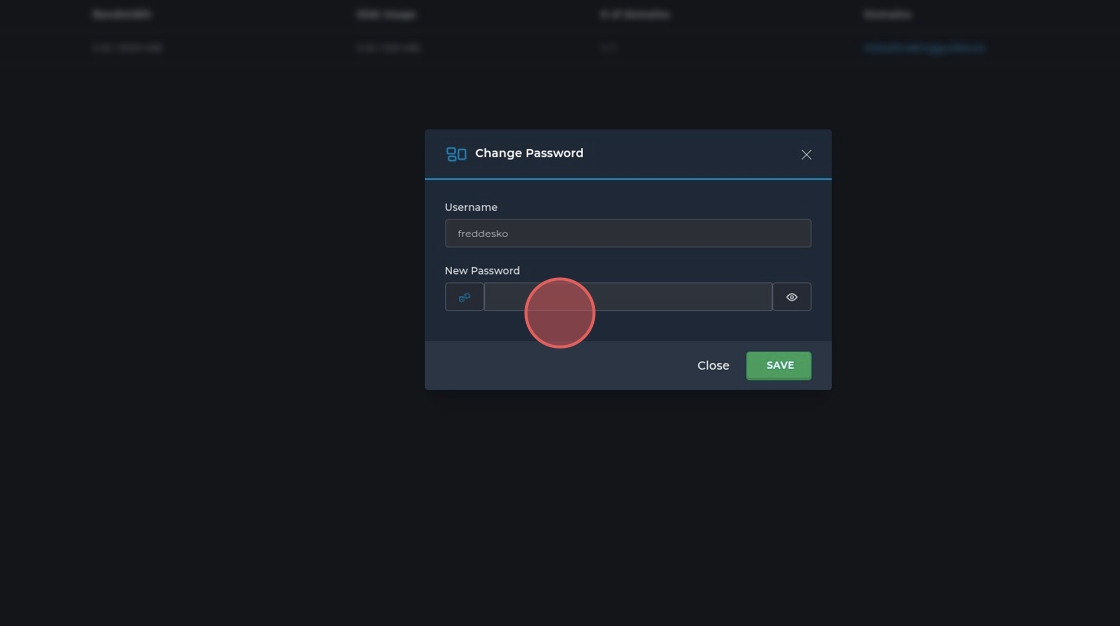Image resolution: width=1120 pixels, height=626 pixels.
Task: Click the Username label
Action: pyautogui.click(x=471, y=207)
